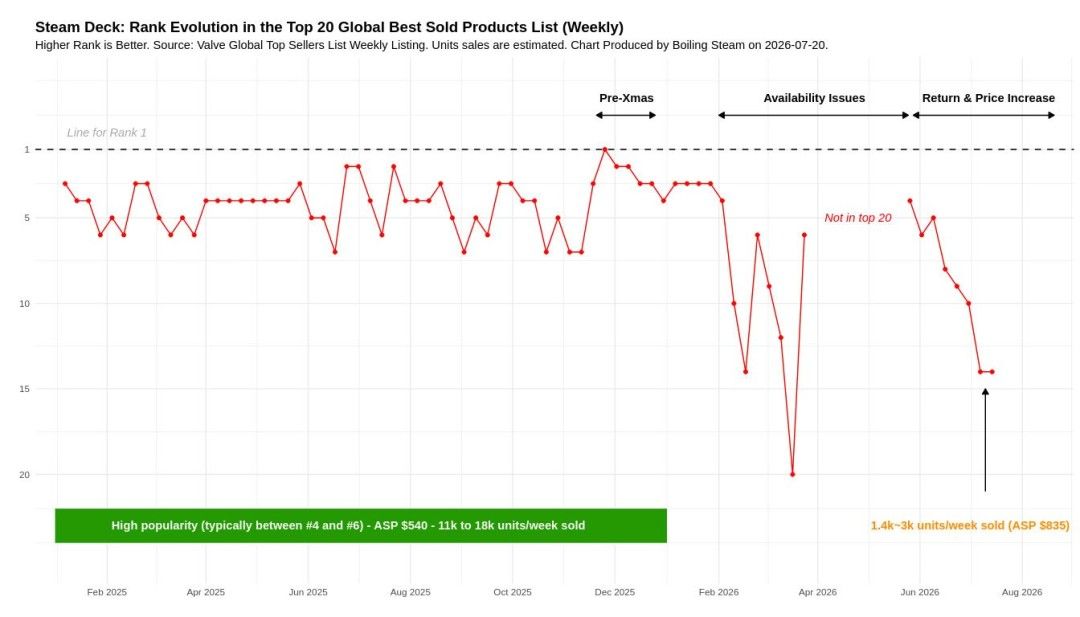The width and height of the screenshot is (1080, 617).
Task: Click the Apr 2026 x-axis label
Action: [x=818, y=592]
